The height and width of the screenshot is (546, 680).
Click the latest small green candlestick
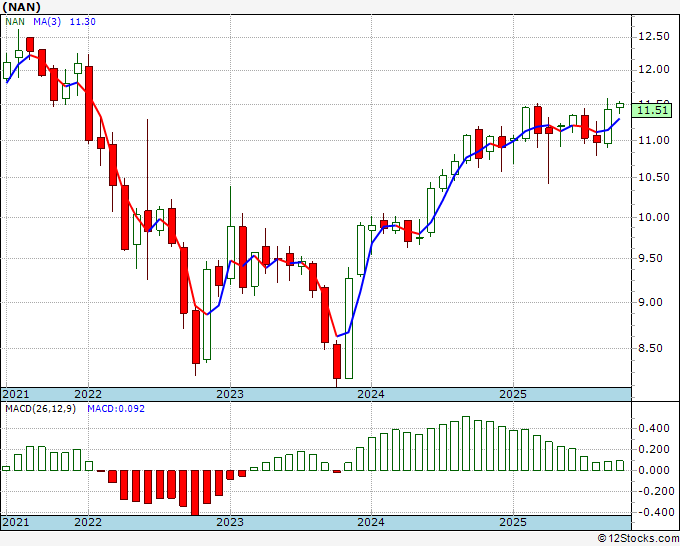(x=620, y=105)
